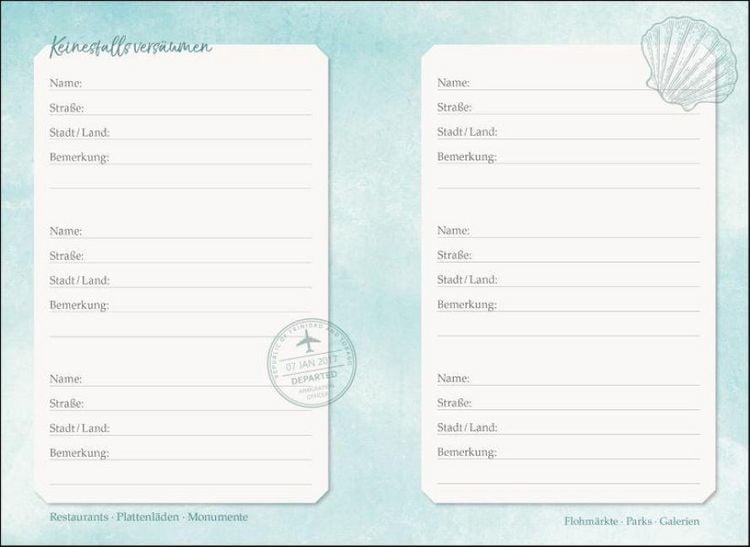Click the top Bemerkung line on the left card

click(180, 157)
